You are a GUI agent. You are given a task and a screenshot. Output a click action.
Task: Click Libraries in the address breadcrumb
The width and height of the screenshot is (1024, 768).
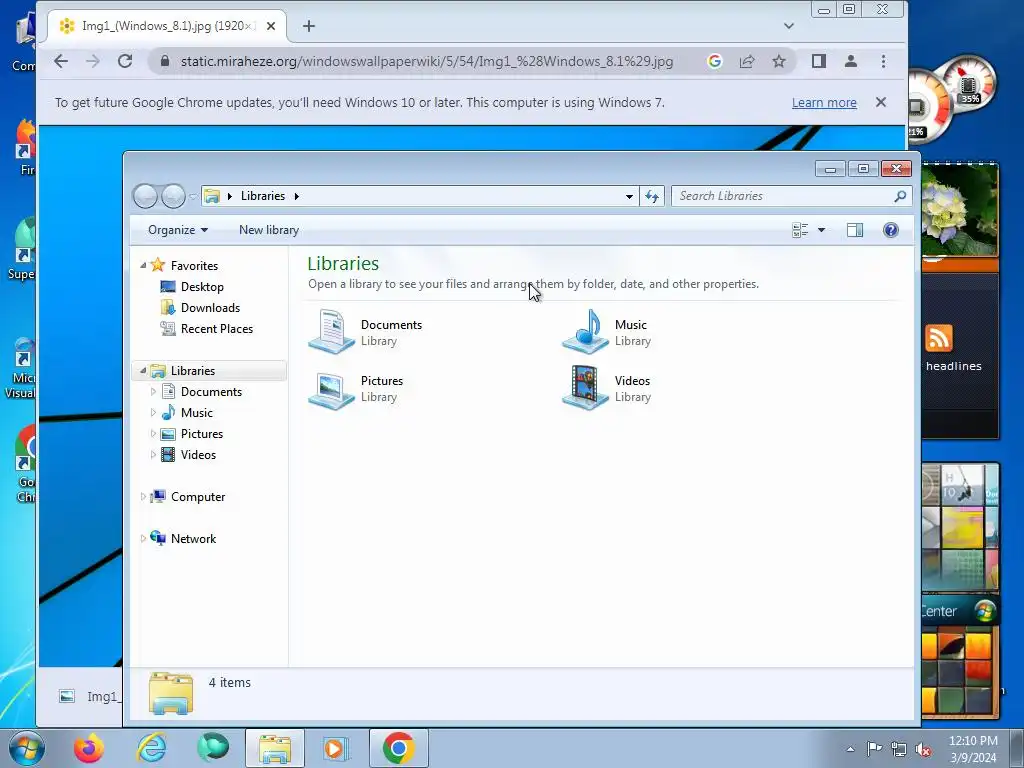(263, 196)
